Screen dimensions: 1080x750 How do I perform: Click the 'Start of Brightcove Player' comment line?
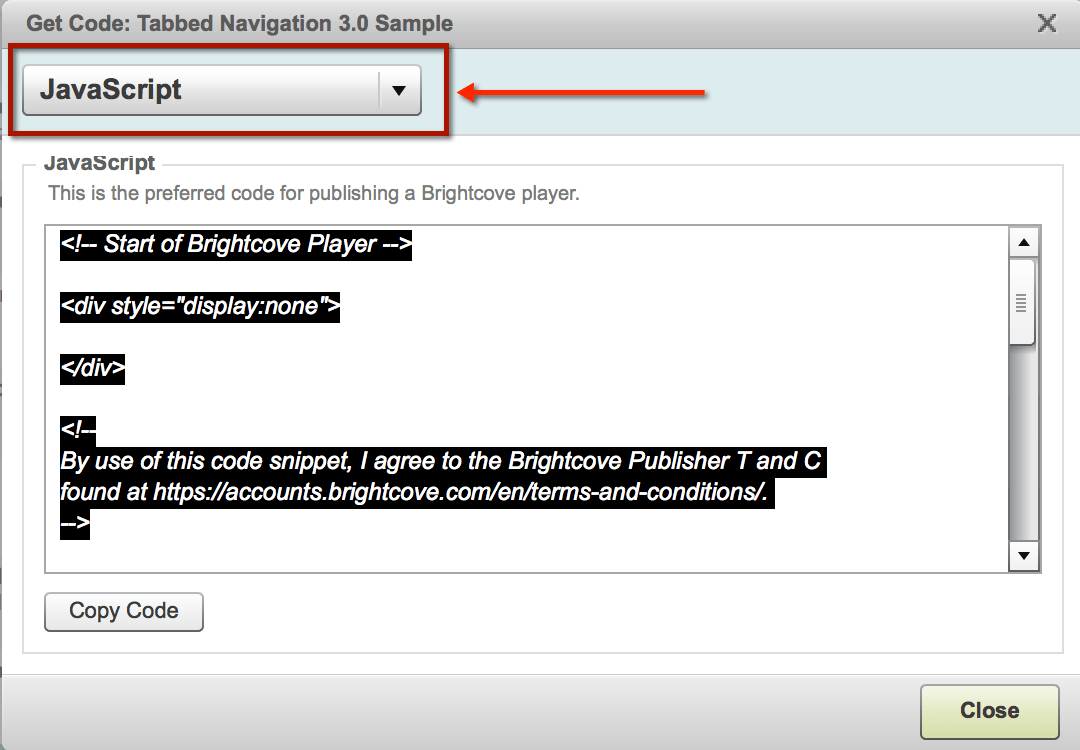coord(236,244)
